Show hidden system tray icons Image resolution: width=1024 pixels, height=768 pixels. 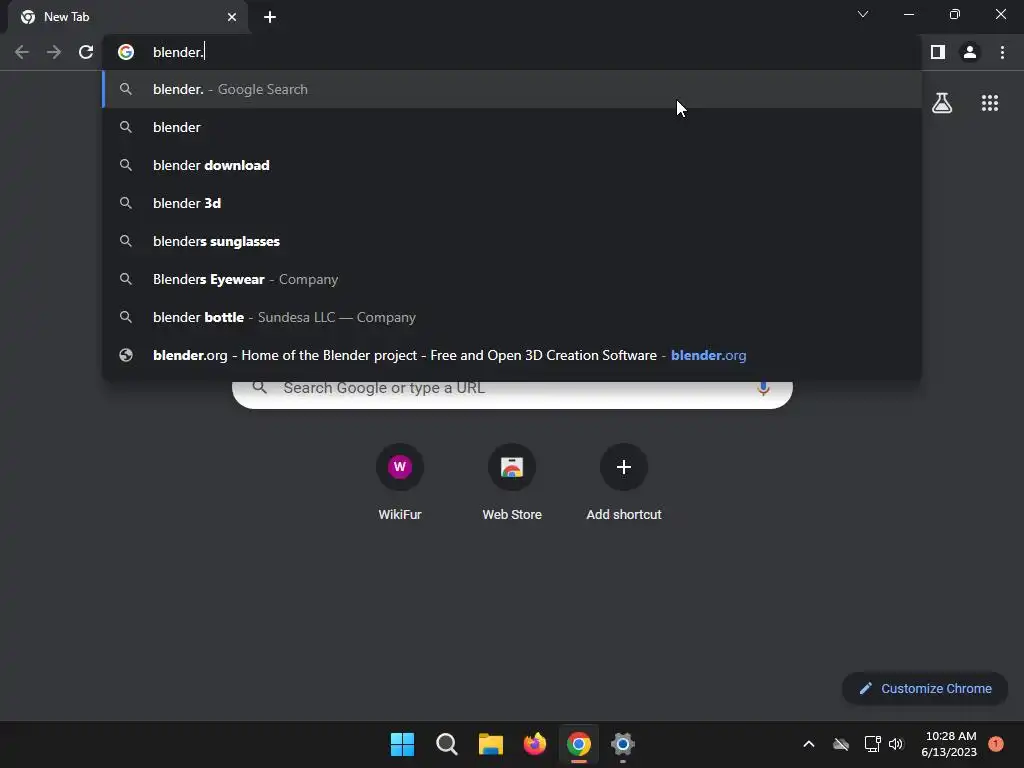[808, 744]
